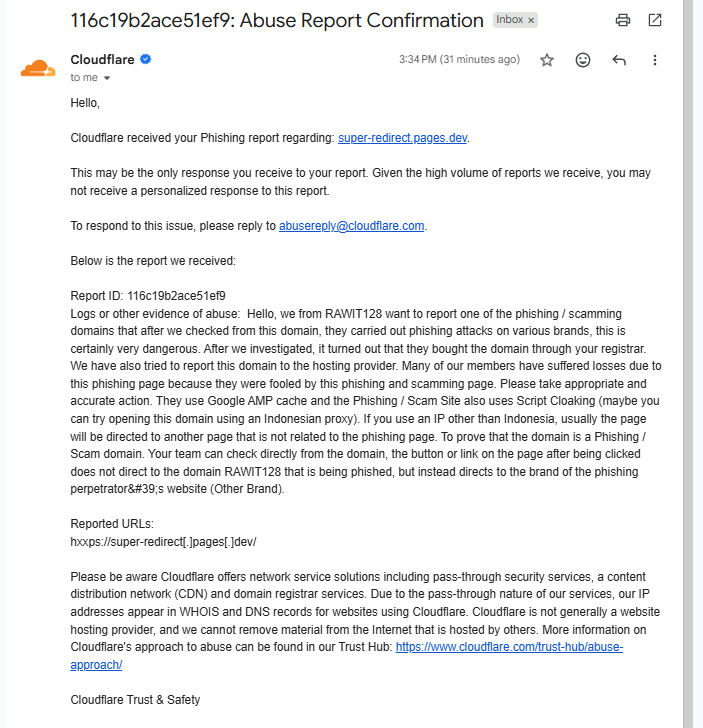Expand recipient details next to 'to me'
Image resolution: width=703 pixels, height=728 pixels.
107,78
